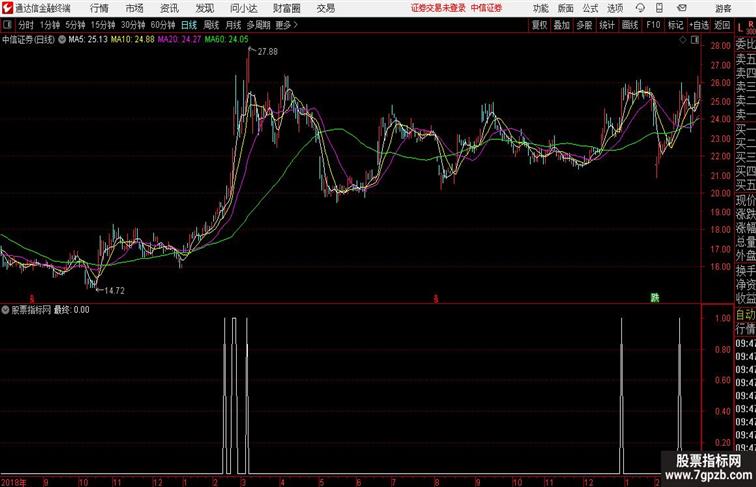Click the 叠加 overlay button

[x=561, y=25]
